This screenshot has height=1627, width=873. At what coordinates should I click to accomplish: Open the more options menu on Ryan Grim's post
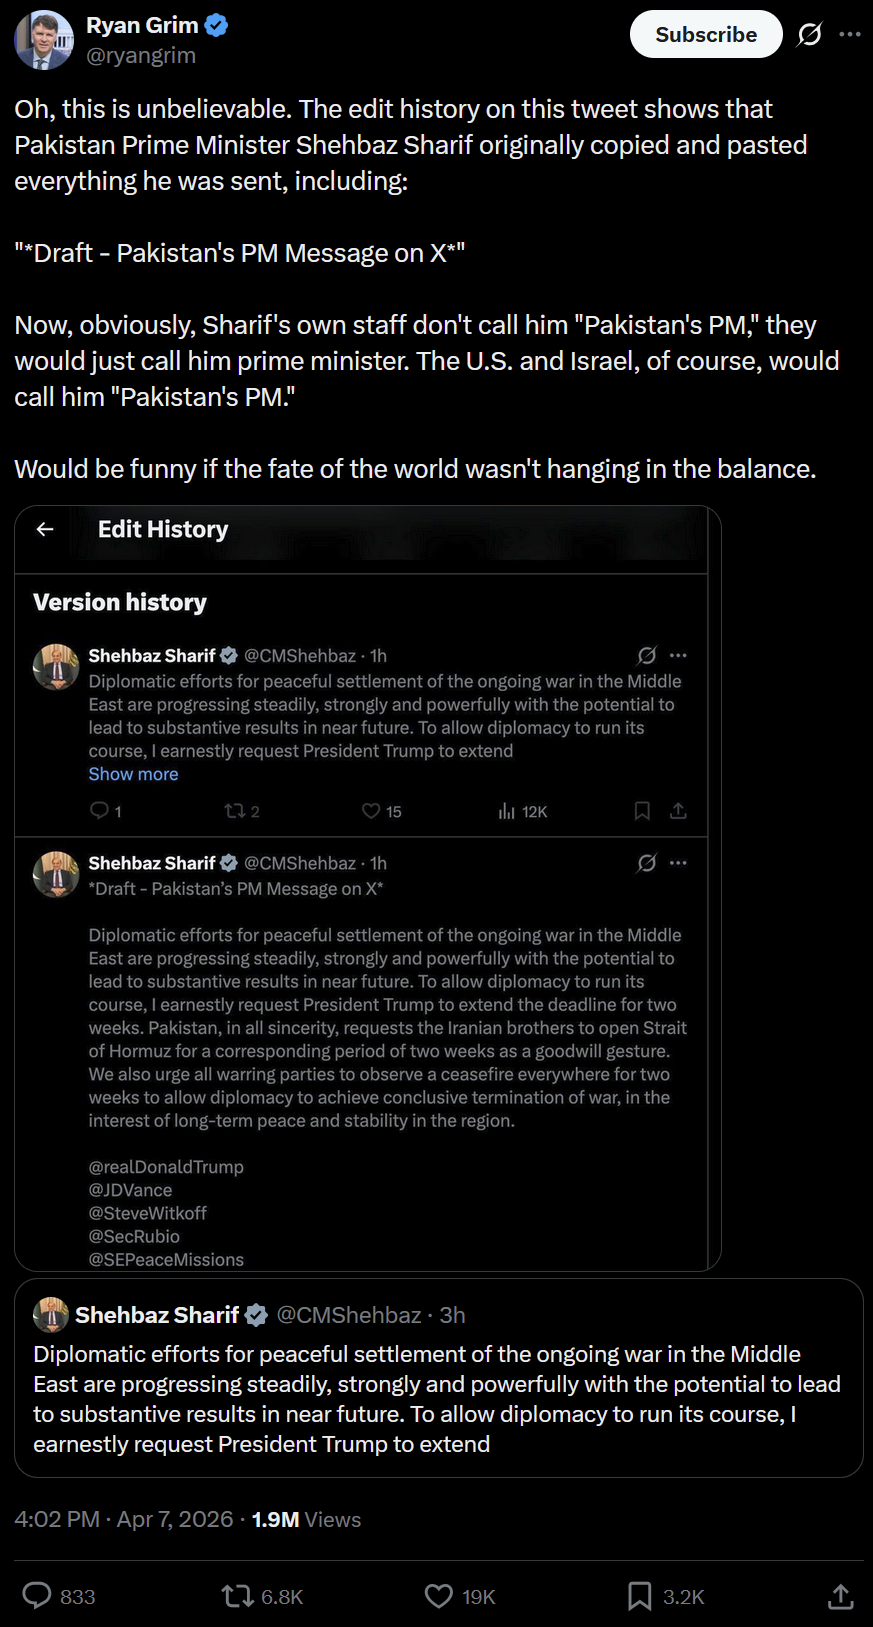850,35
